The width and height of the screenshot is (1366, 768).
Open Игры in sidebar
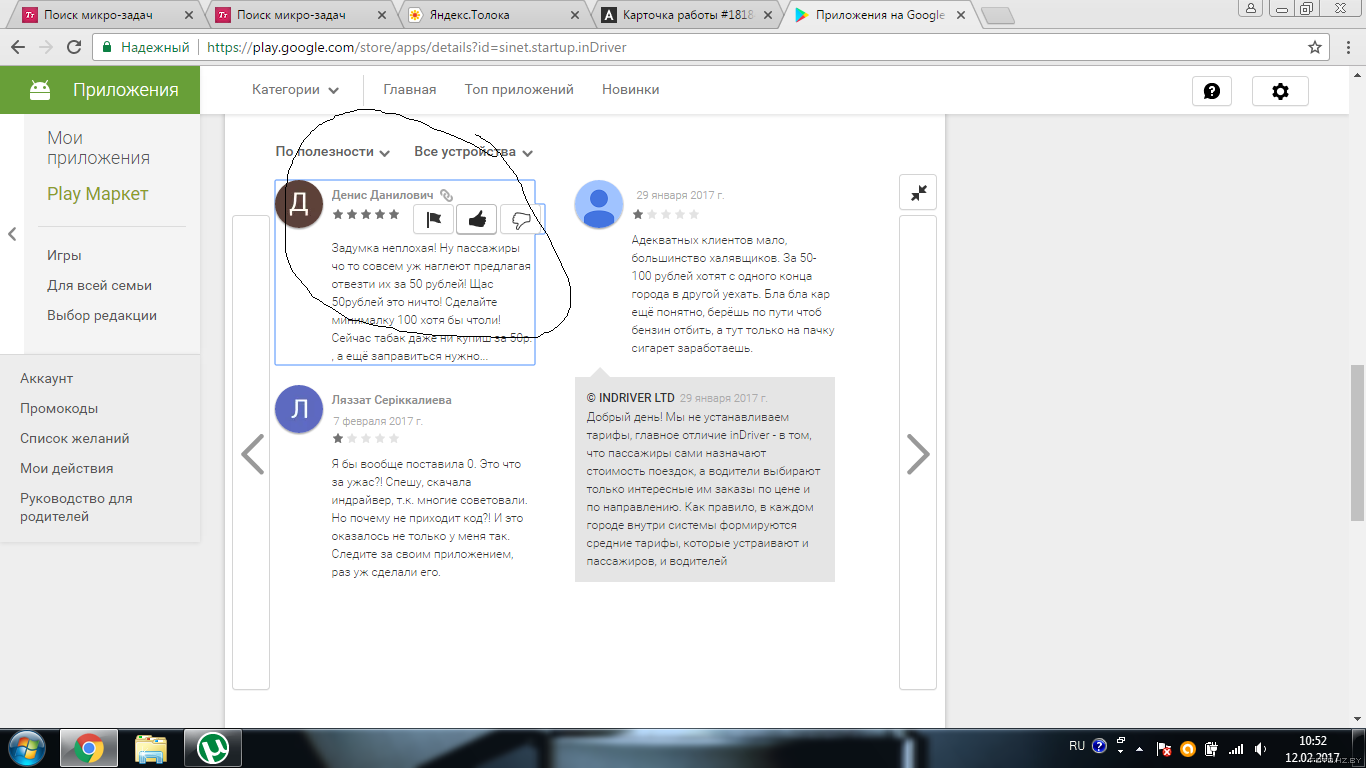tap(64, 255)
